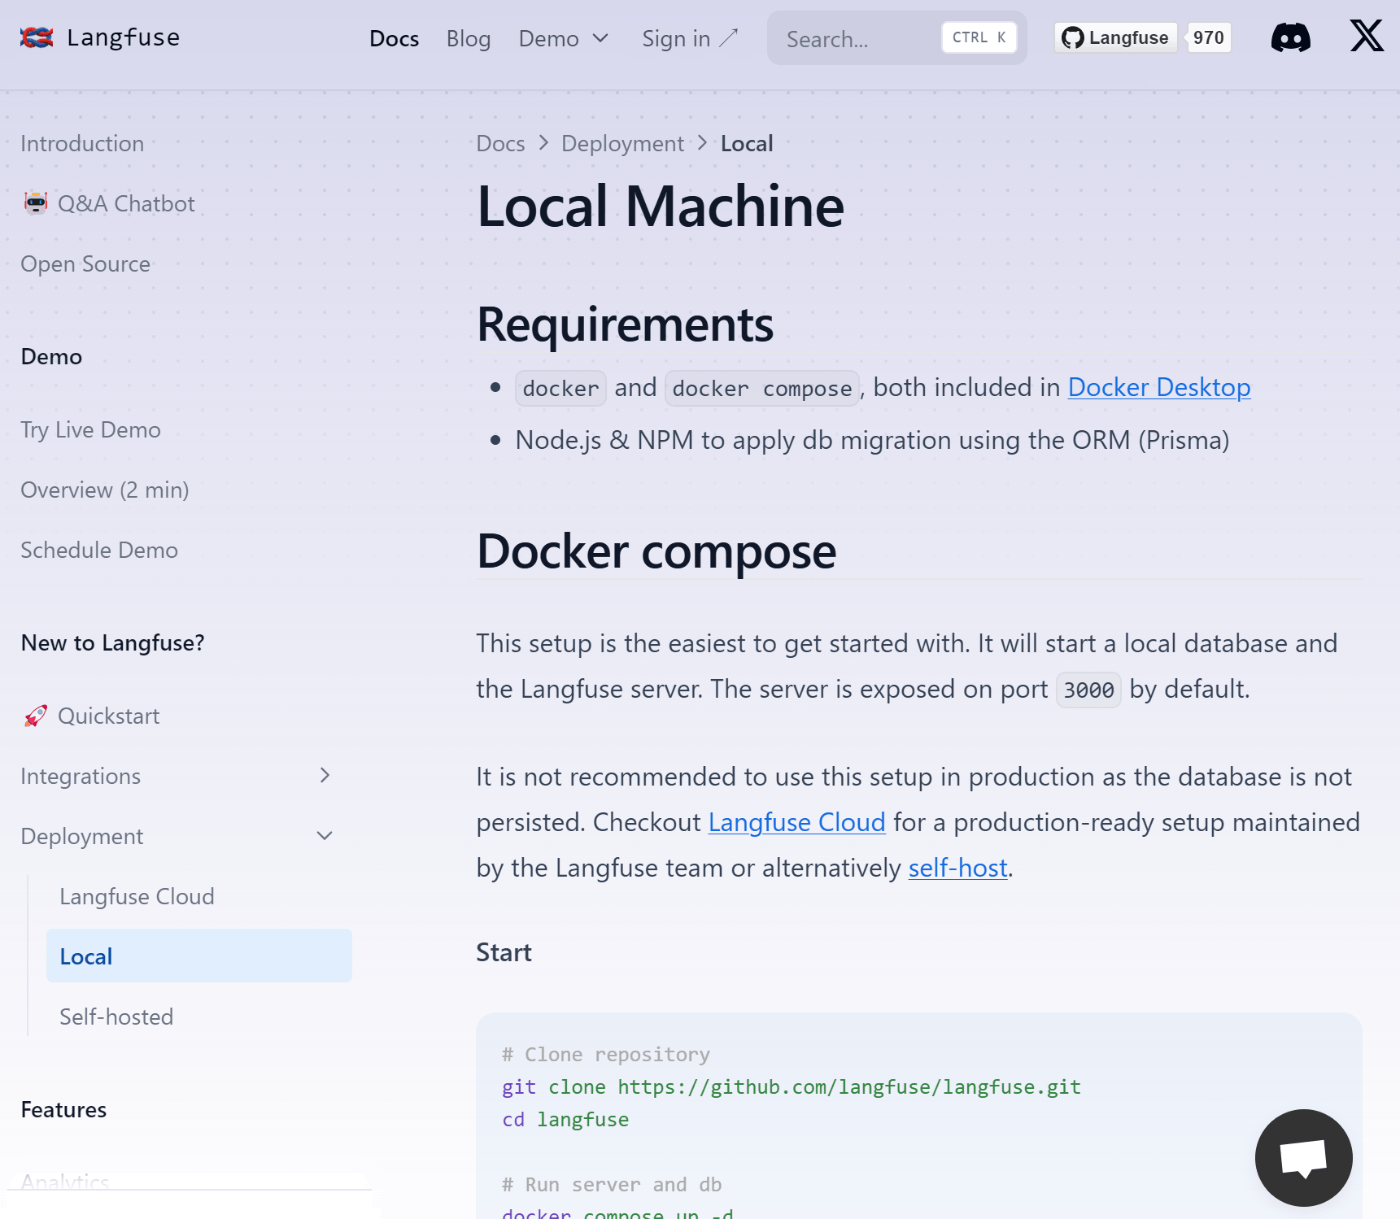Image resolution: width=1400 pixels, height=1219 pixels.
Task: Expand the Integrations sidebar section
Action: pos(325,775)
